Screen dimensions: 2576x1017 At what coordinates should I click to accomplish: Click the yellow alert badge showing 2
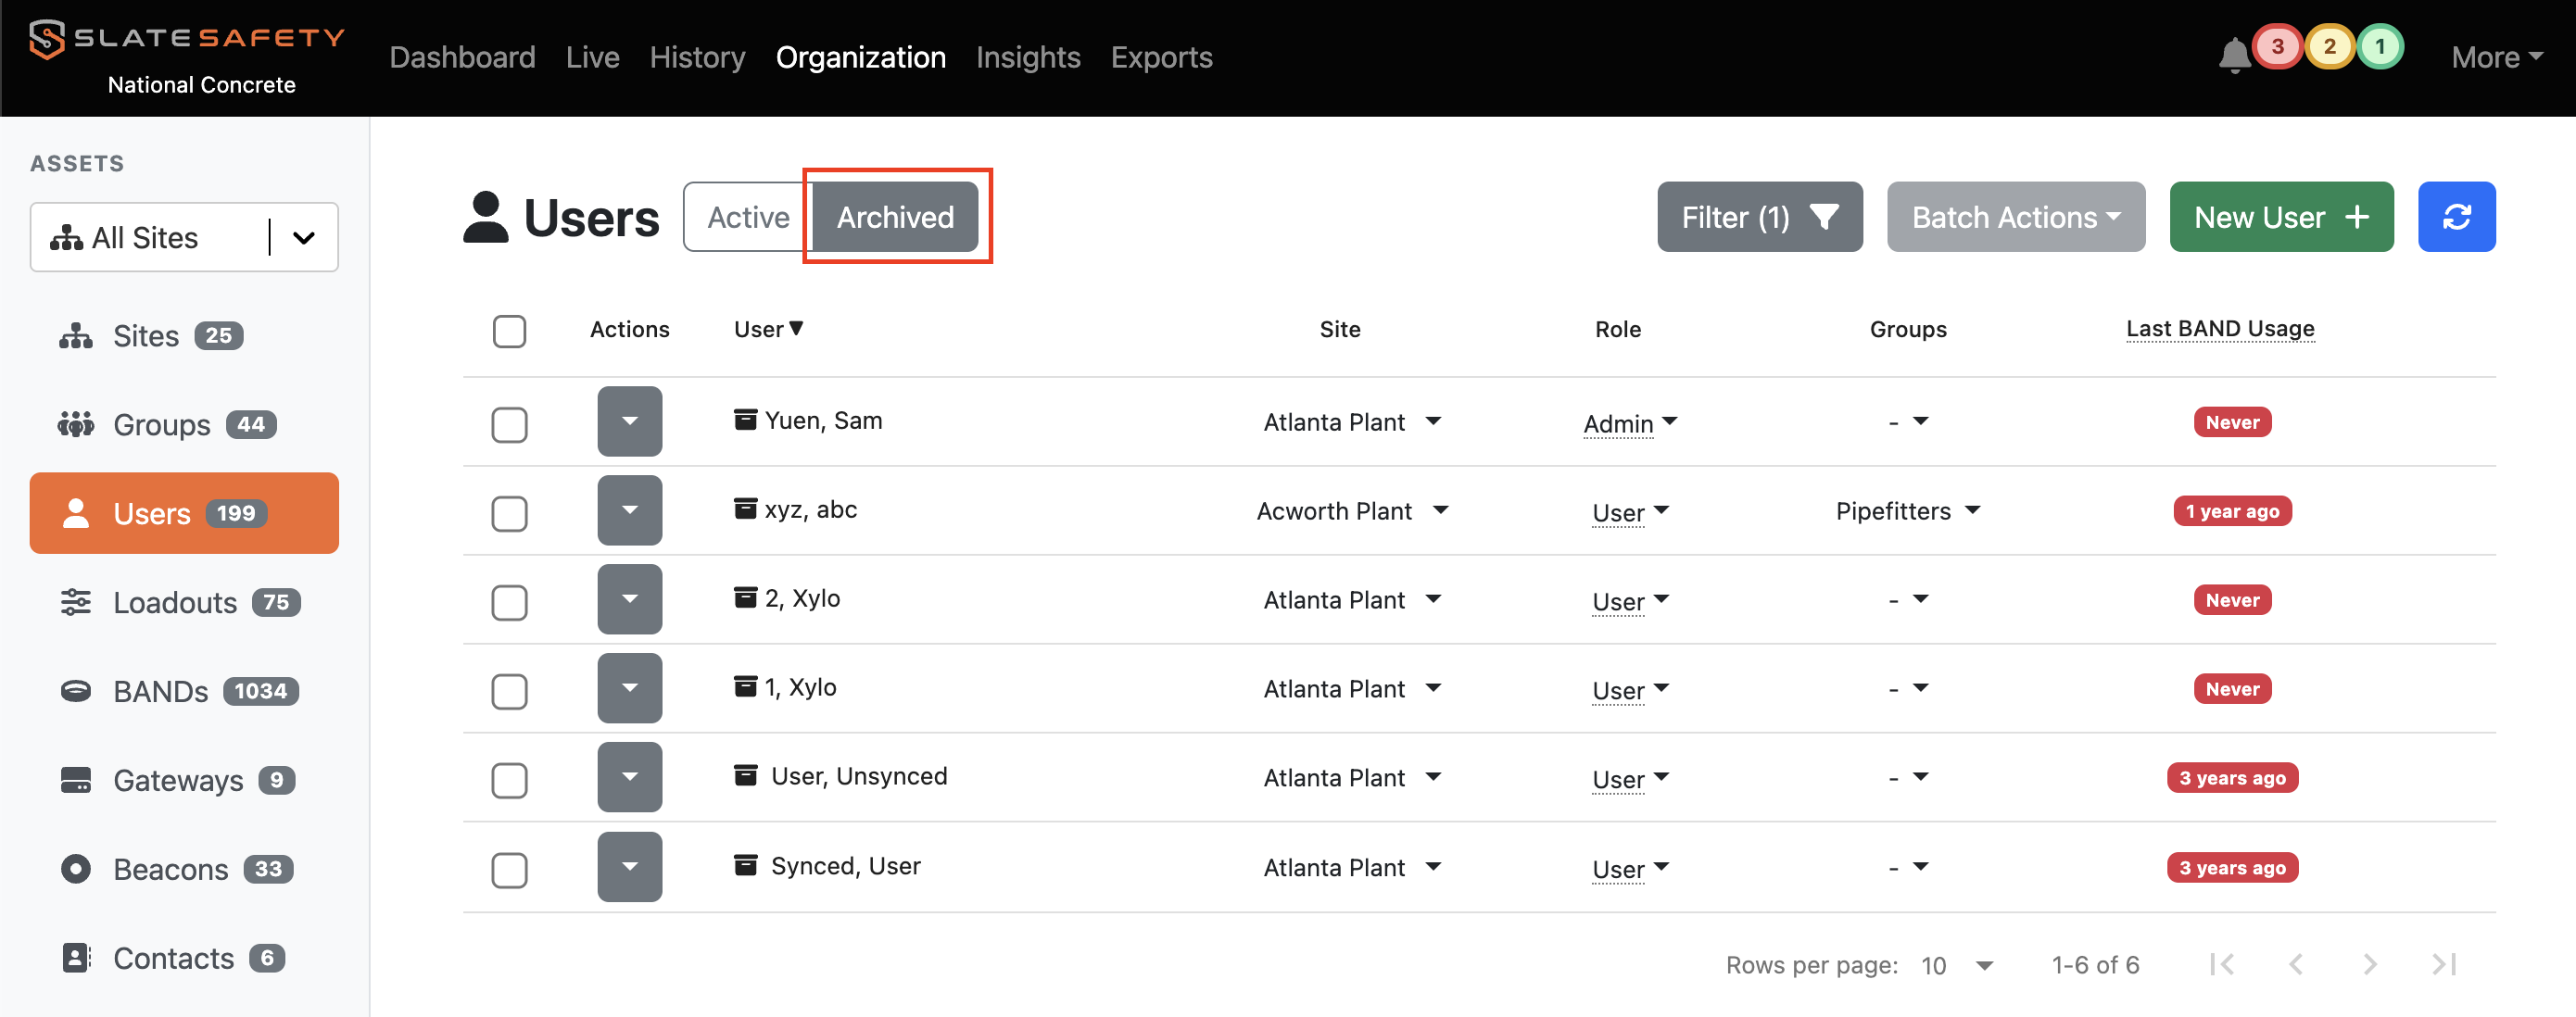[x=2329, y=47]
